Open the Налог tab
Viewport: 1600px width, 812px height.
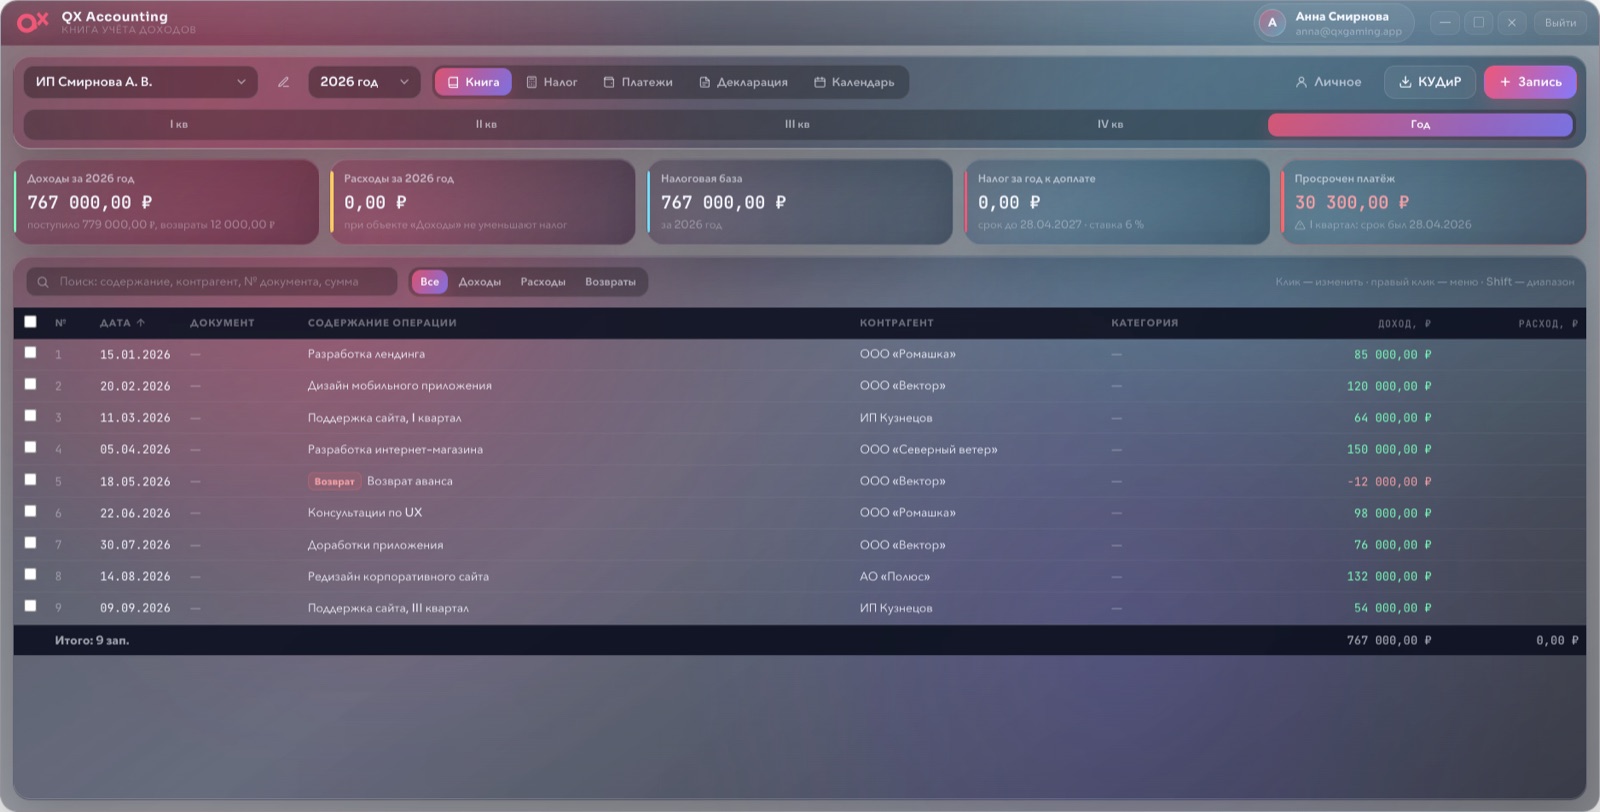click(552, 82)
